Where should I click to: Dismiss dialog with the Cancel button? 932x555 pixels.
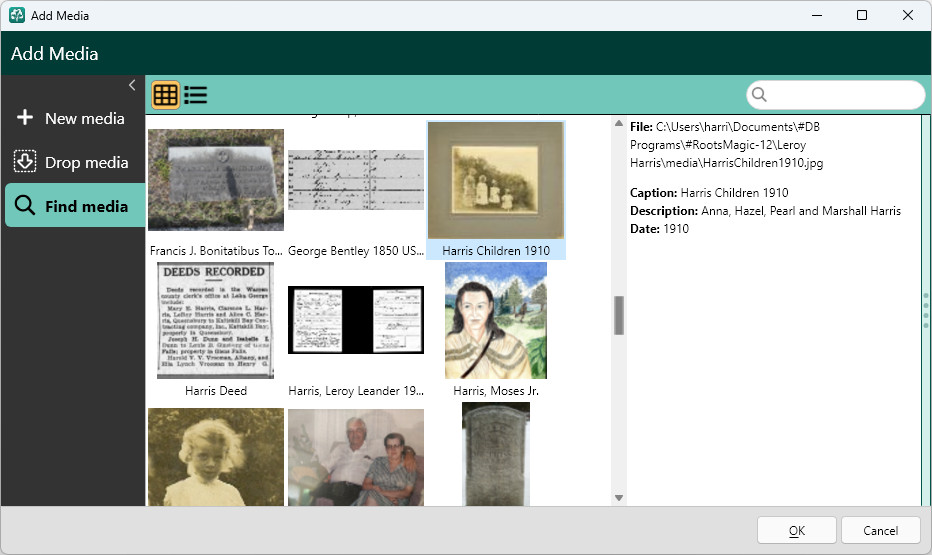click(x=881, y=531)
